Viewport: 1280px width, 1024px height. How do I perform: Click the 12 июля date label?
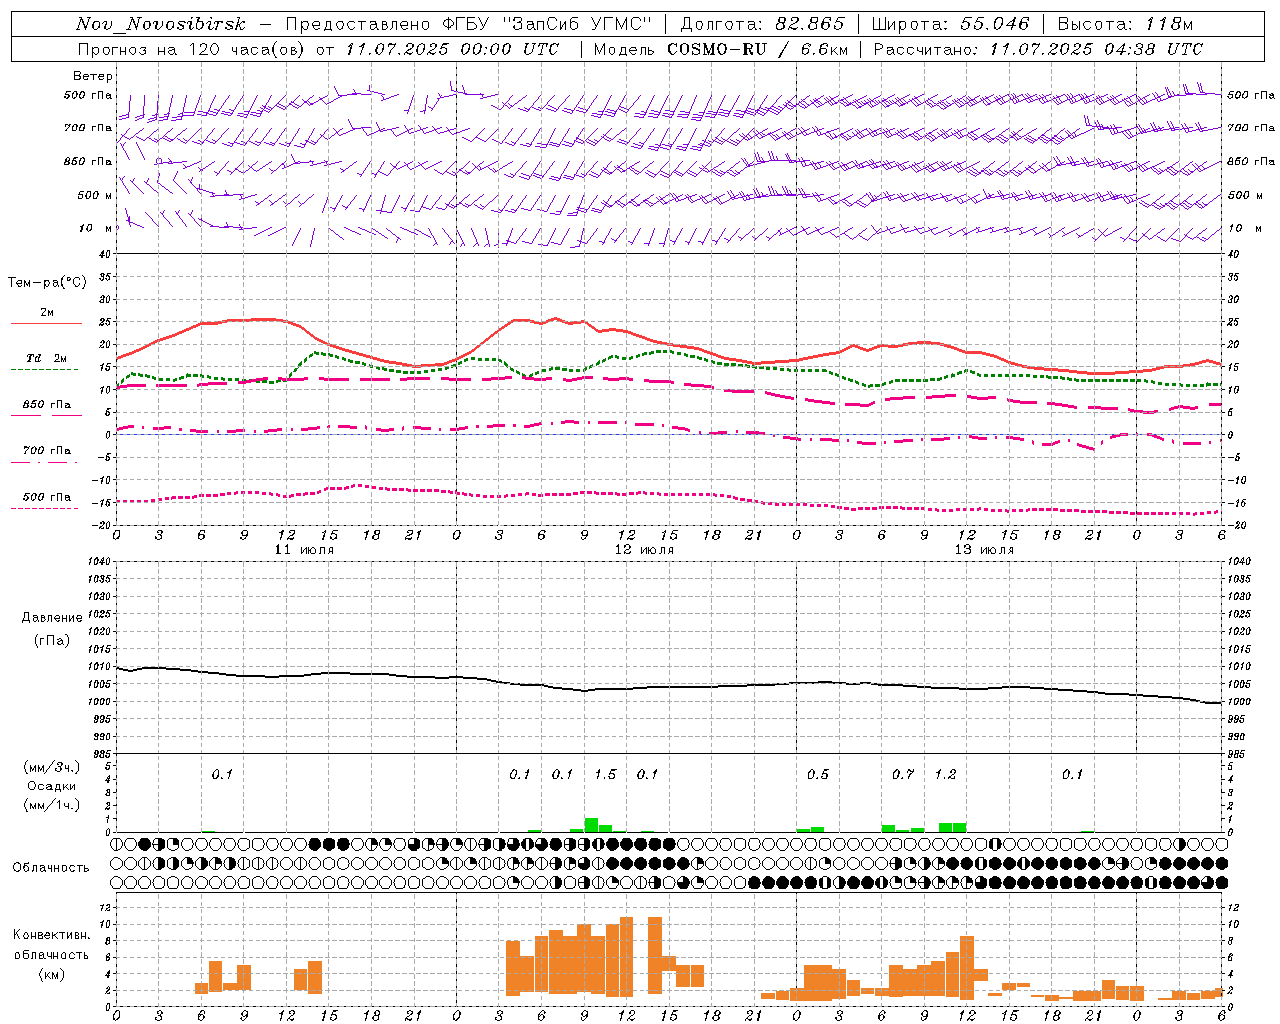pyautogui.click(x=644, y=550)
